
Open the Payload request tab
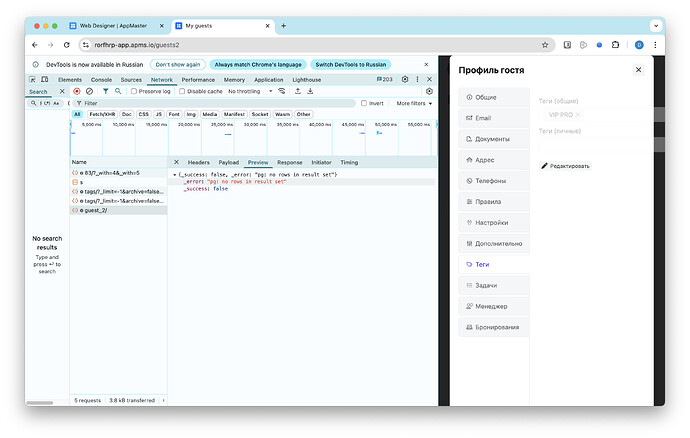pyautogui.click(x=229, y=162)
